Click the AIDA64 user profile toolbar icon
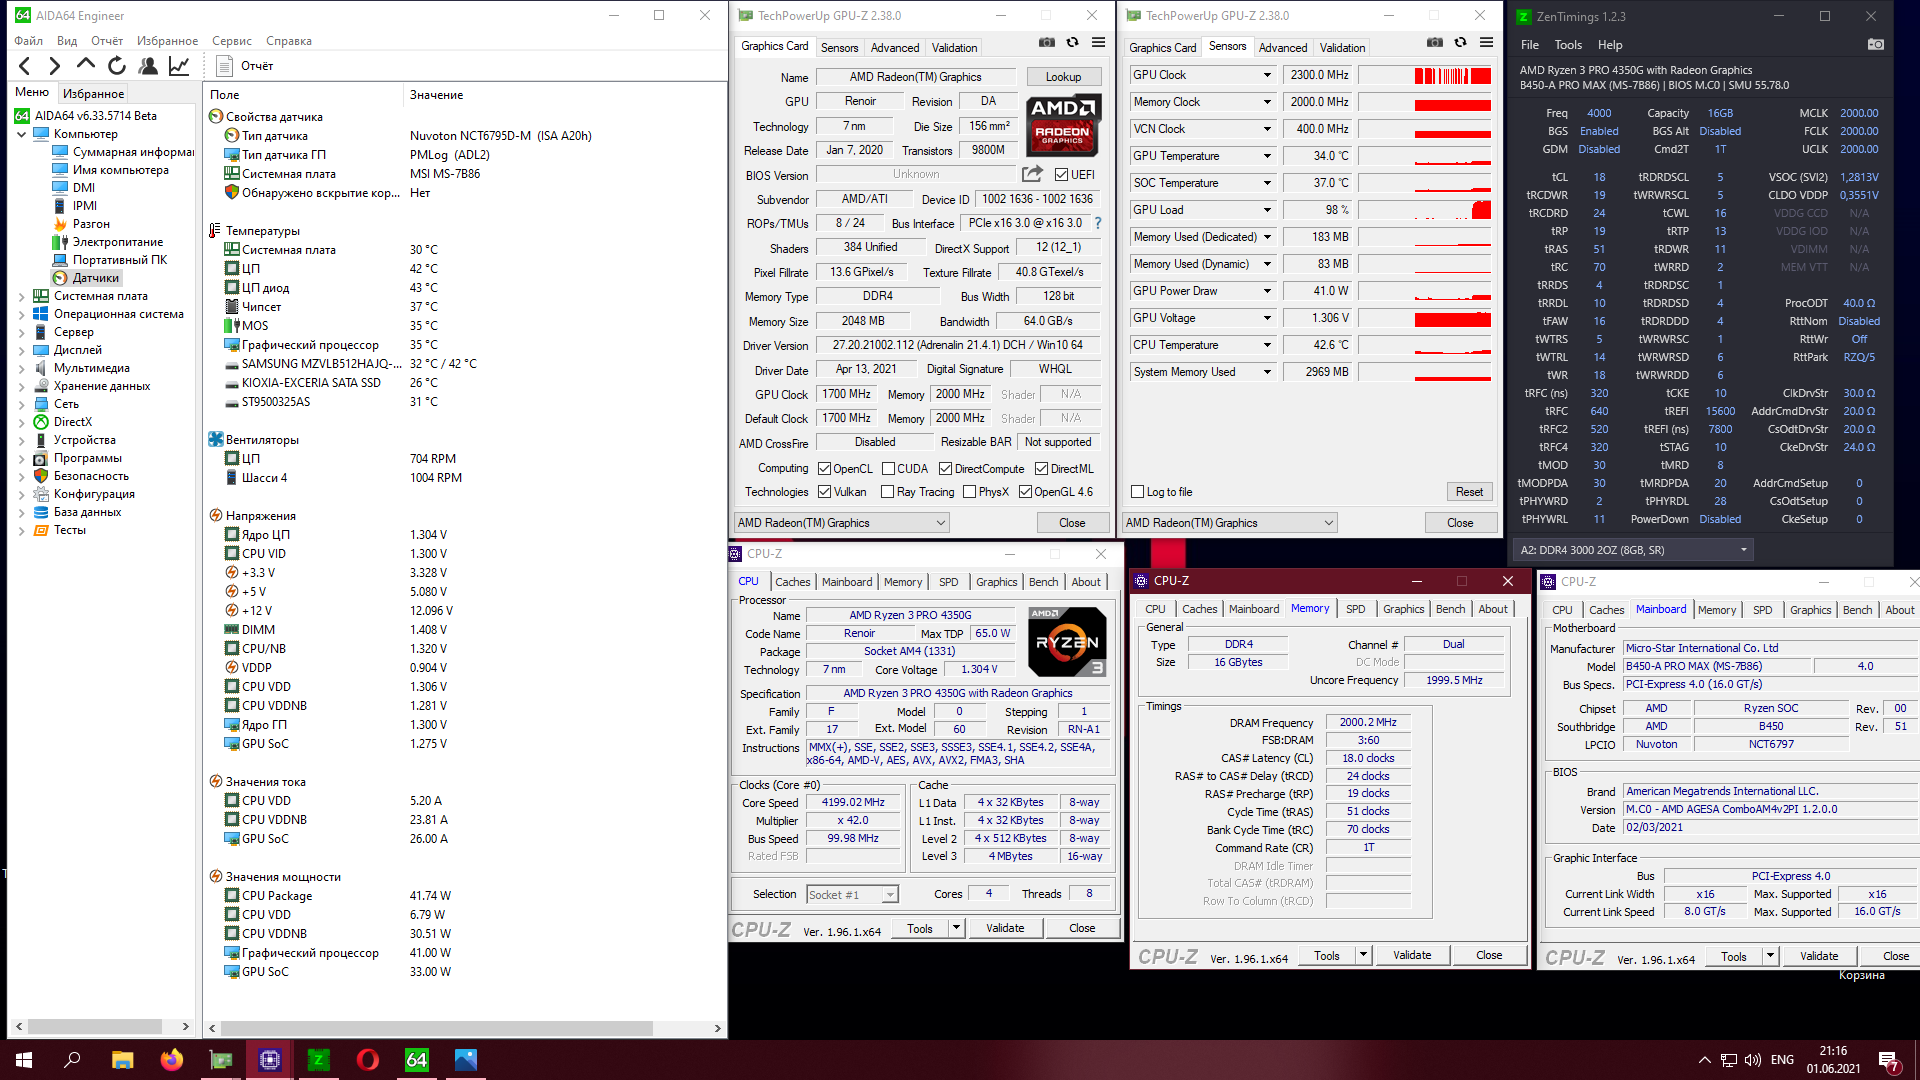This screenshot has height=1080, width=1920. click(148, 66)
